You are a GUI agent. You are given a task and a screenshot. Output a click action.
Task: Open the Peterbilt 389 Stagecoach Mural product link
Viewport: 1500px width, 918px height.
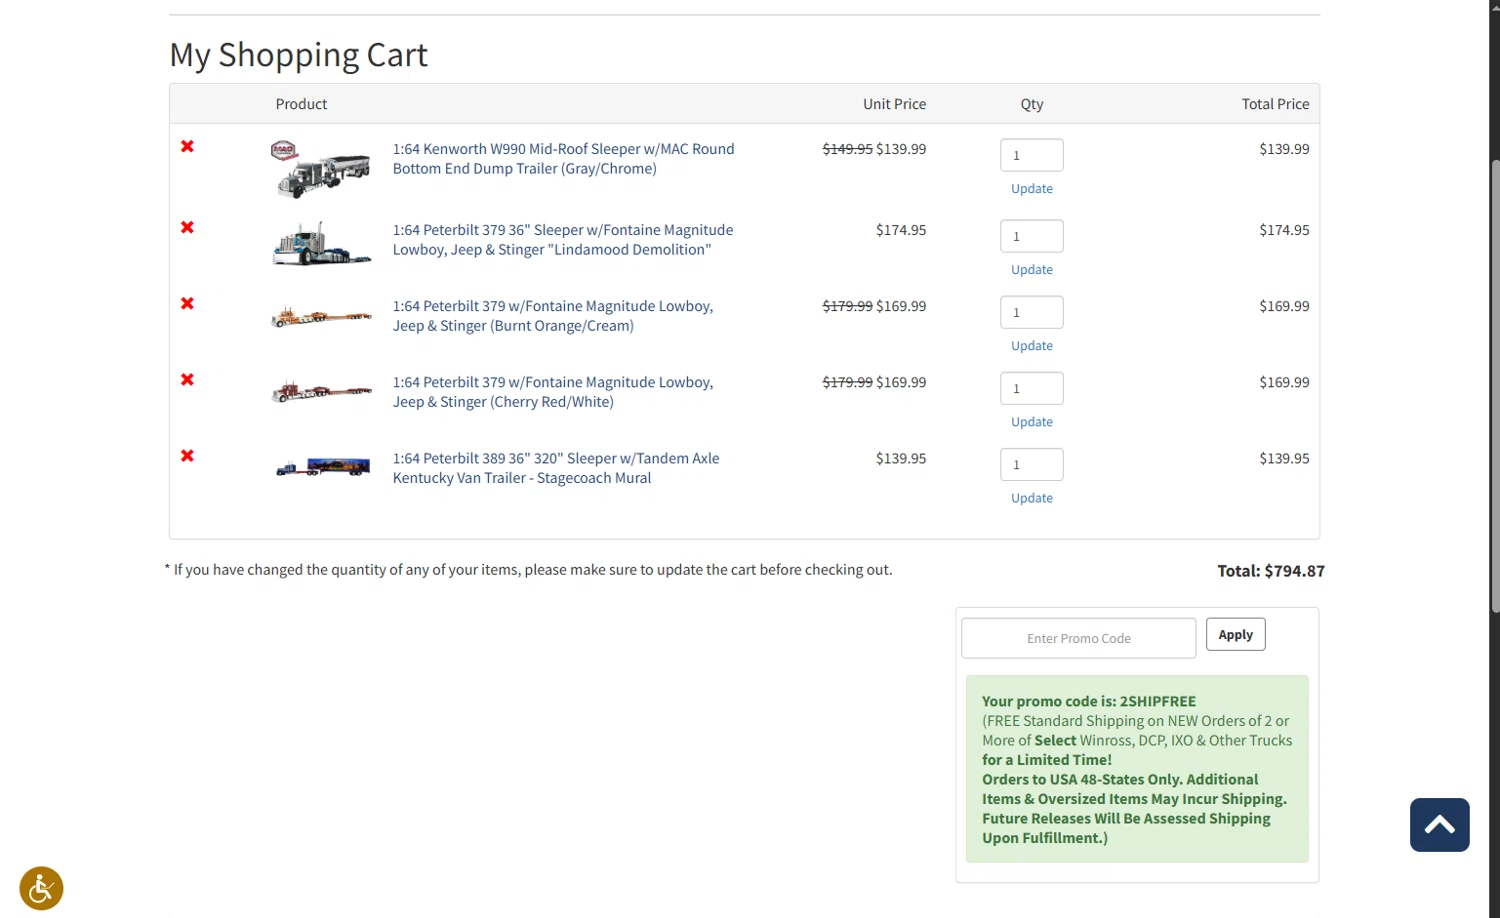(x=556, y=468)
